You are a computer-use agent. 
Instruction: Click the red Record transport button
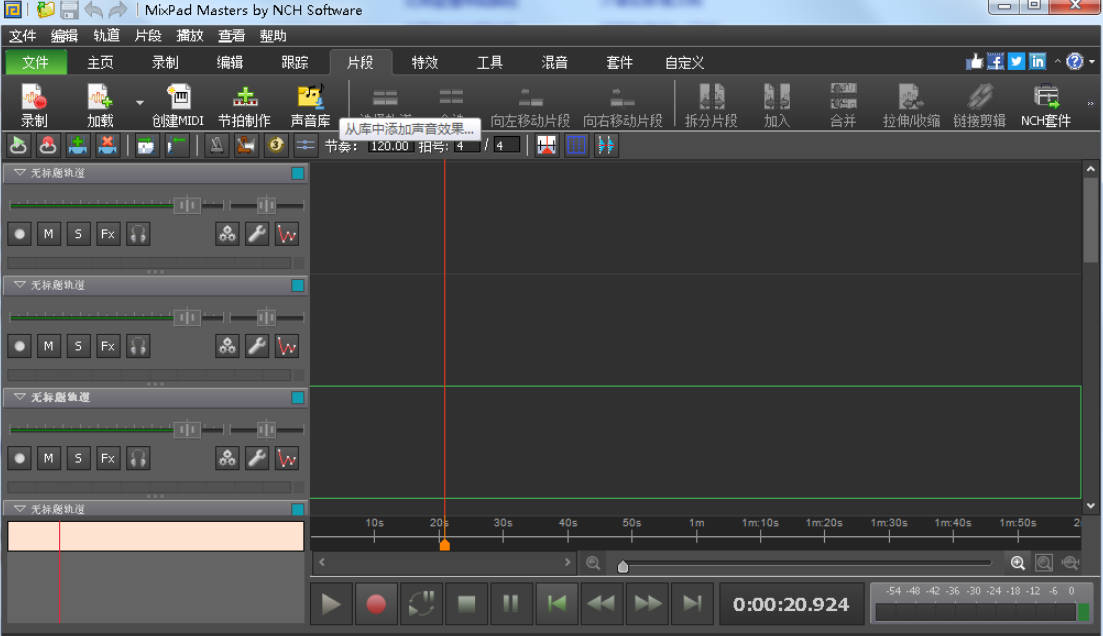(x=376, y=604)
